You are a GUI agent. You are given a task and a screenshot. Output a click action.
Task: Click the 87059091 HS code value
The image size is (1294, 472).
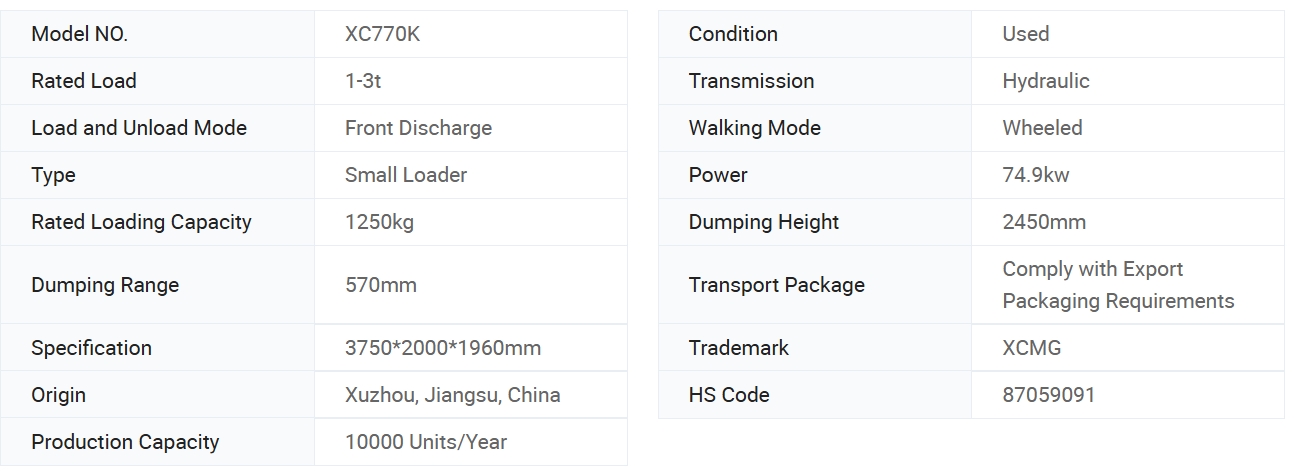[x=1049, y=395]
